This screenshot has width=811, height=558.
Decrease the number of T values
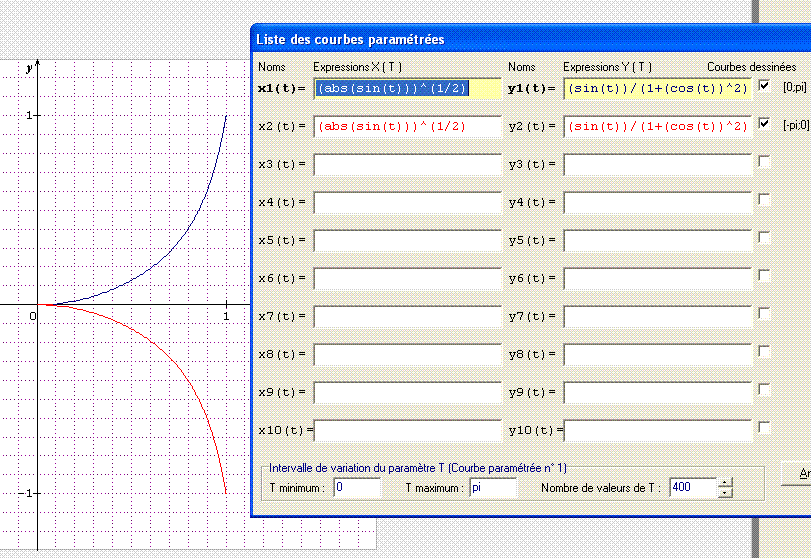click(x=725, y=493)
